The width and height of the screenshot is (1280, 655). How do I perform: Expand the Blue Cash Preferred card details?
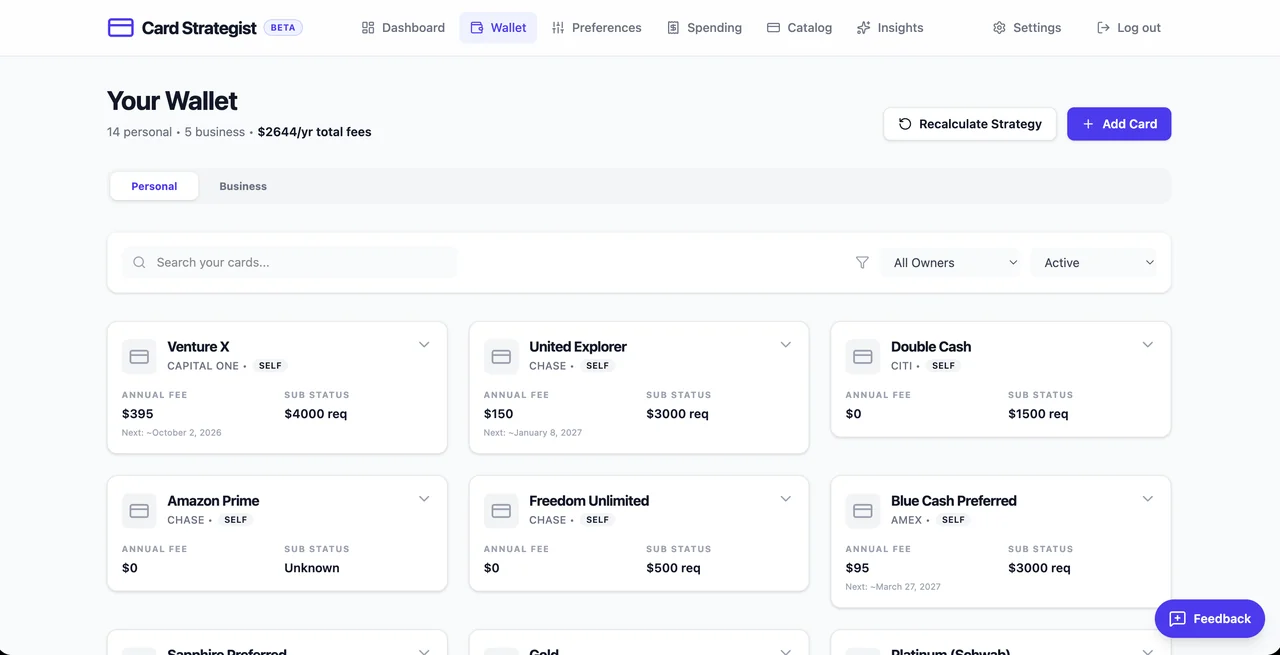[x=1147, y=499]
